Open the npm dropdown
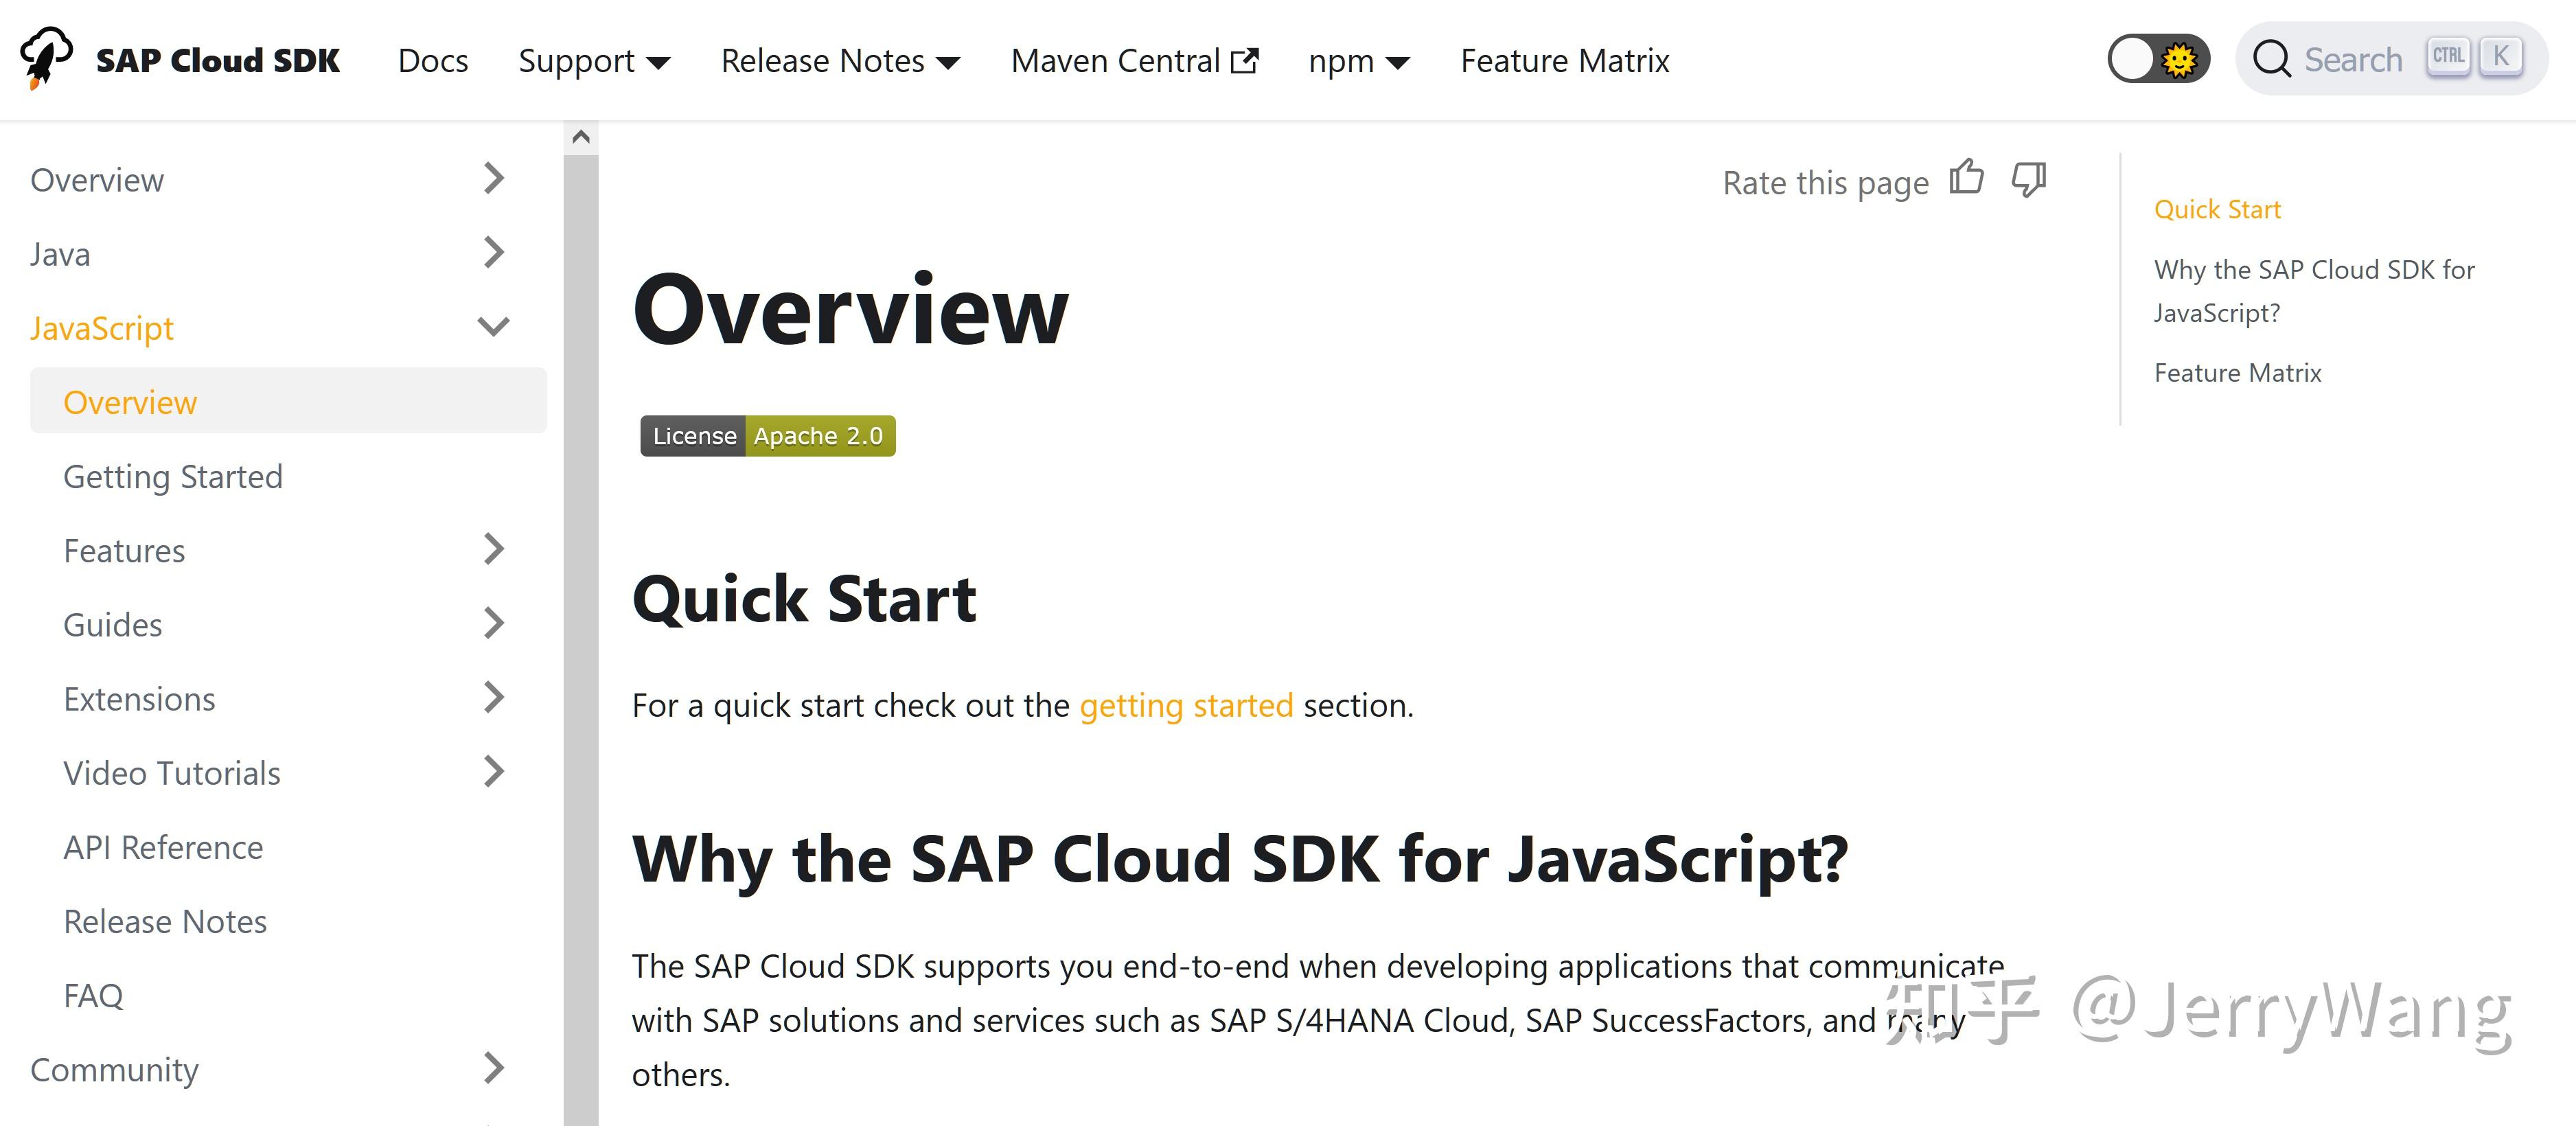The width and height of the screenshot is (2576, 1126). [1360, 60]
